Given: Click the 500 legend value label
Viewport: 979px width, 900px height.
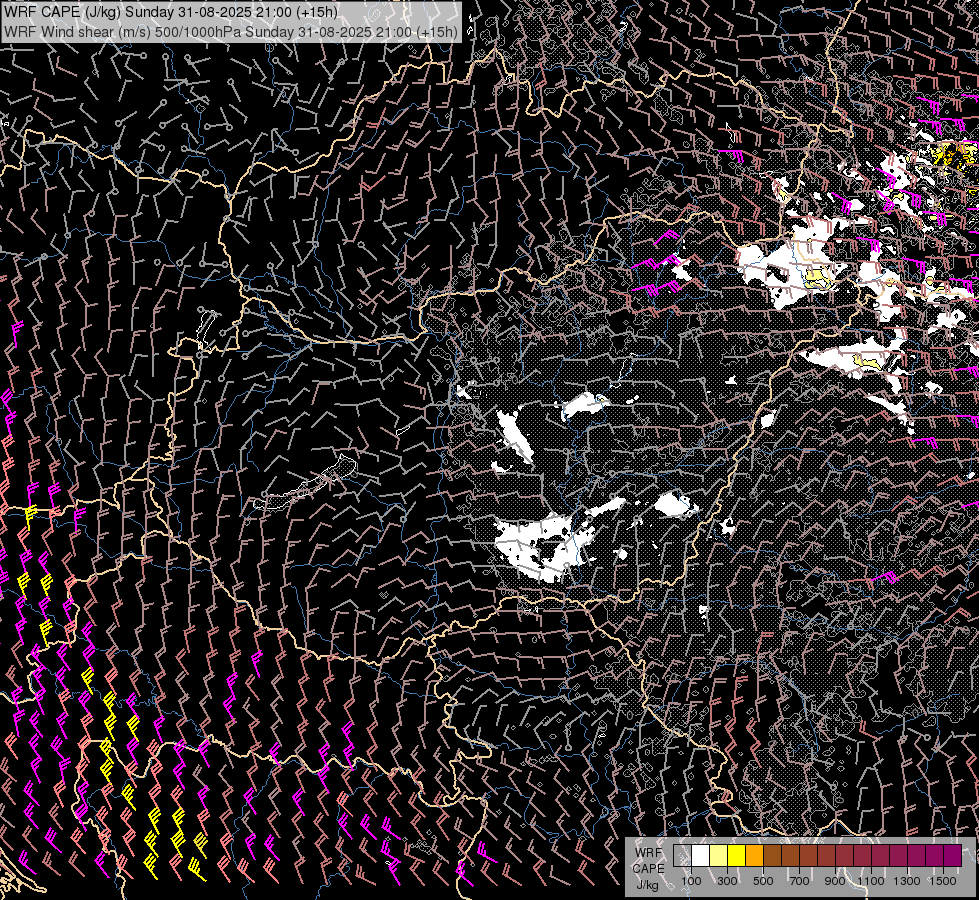Looking at the screenshot, I should [763, 881].
